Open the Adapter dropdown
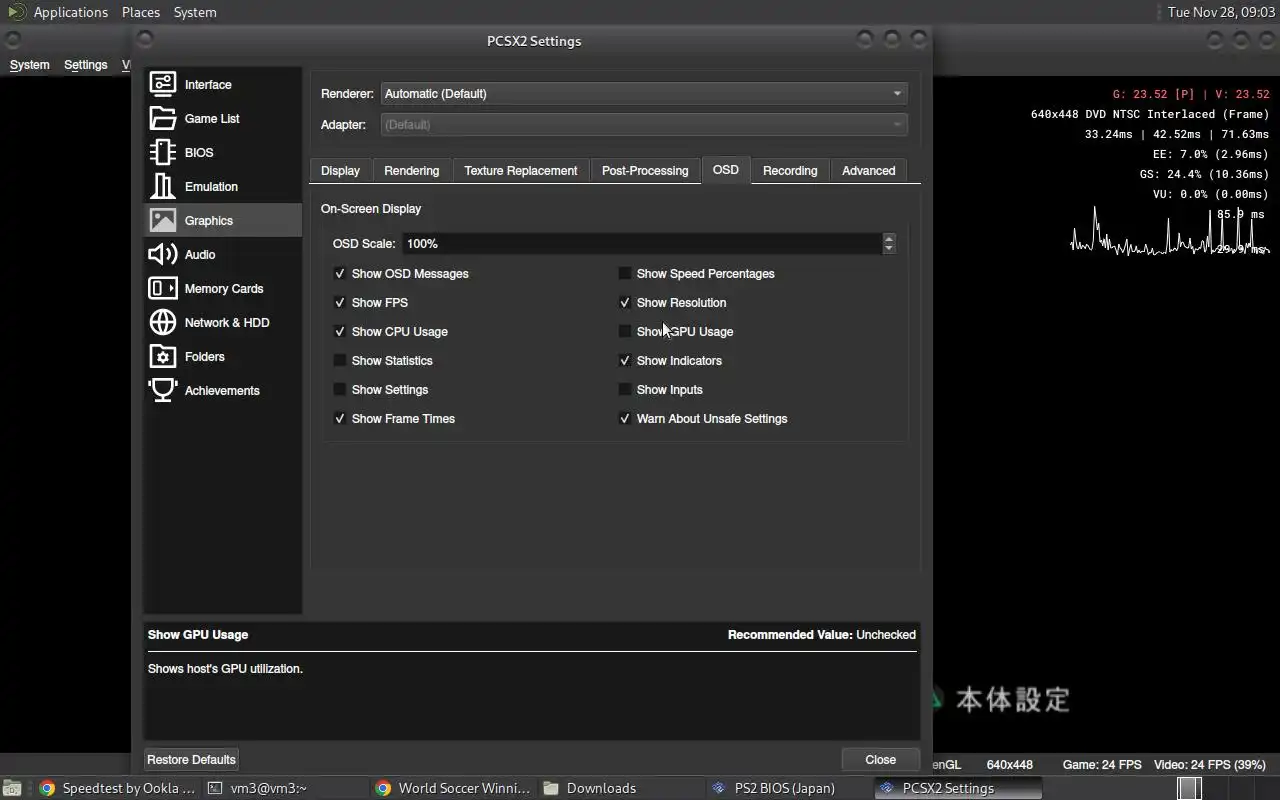 click(x=644, y=124)
